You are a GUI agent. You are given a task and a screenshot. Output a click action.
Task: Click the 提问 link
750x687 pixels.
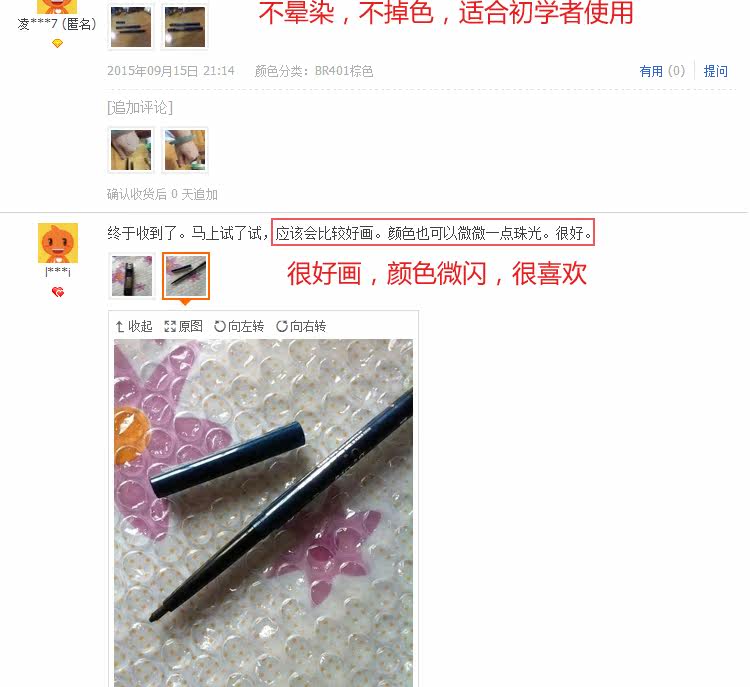(716, 71)
